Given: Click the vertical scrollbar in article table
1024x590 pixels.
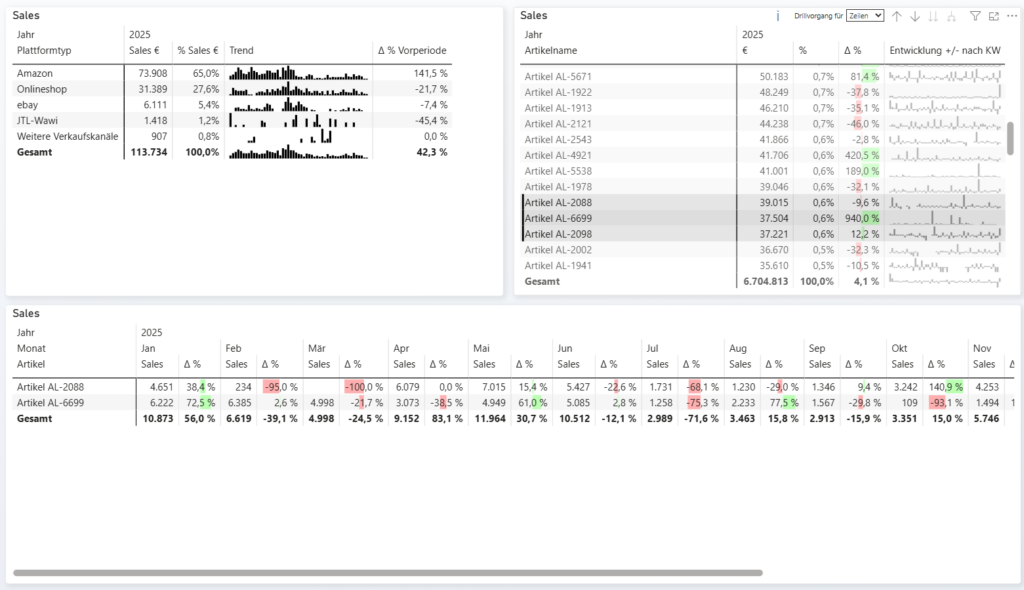Looking at the screenshot, I should coord(1010,138).
